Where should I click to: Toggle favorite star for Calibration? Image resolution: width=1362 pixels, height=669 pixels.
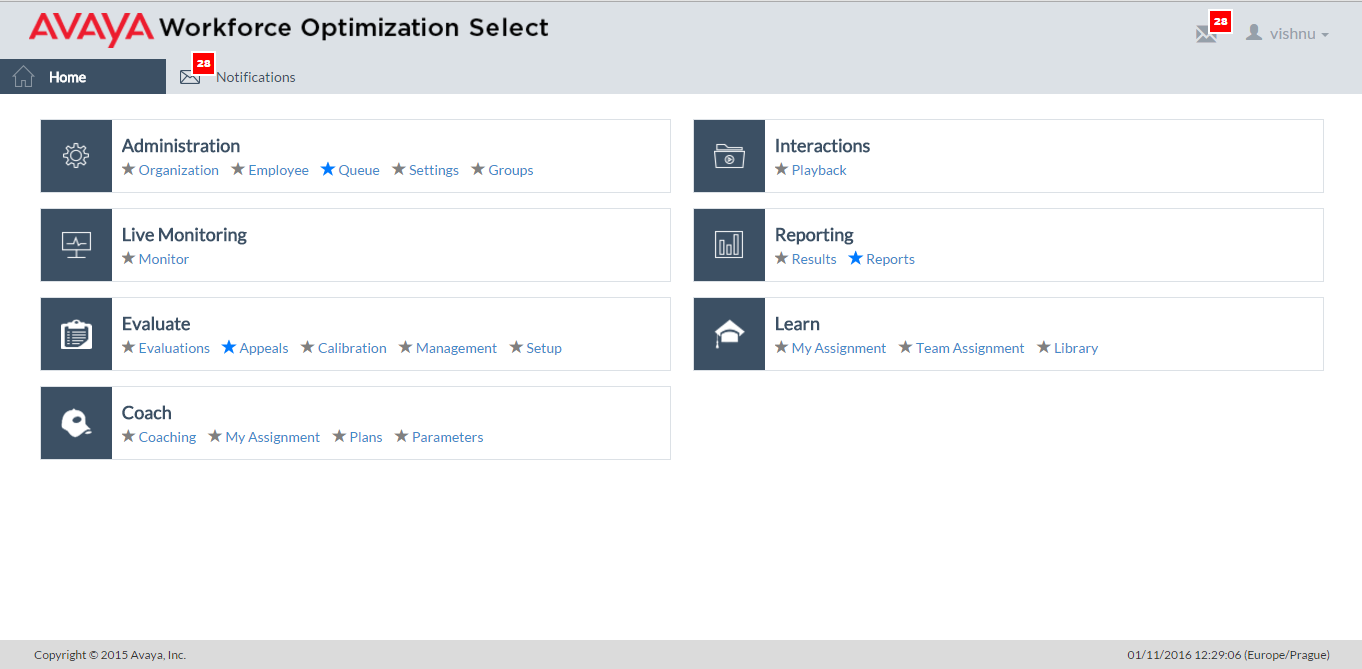click(x=307, y=347)
